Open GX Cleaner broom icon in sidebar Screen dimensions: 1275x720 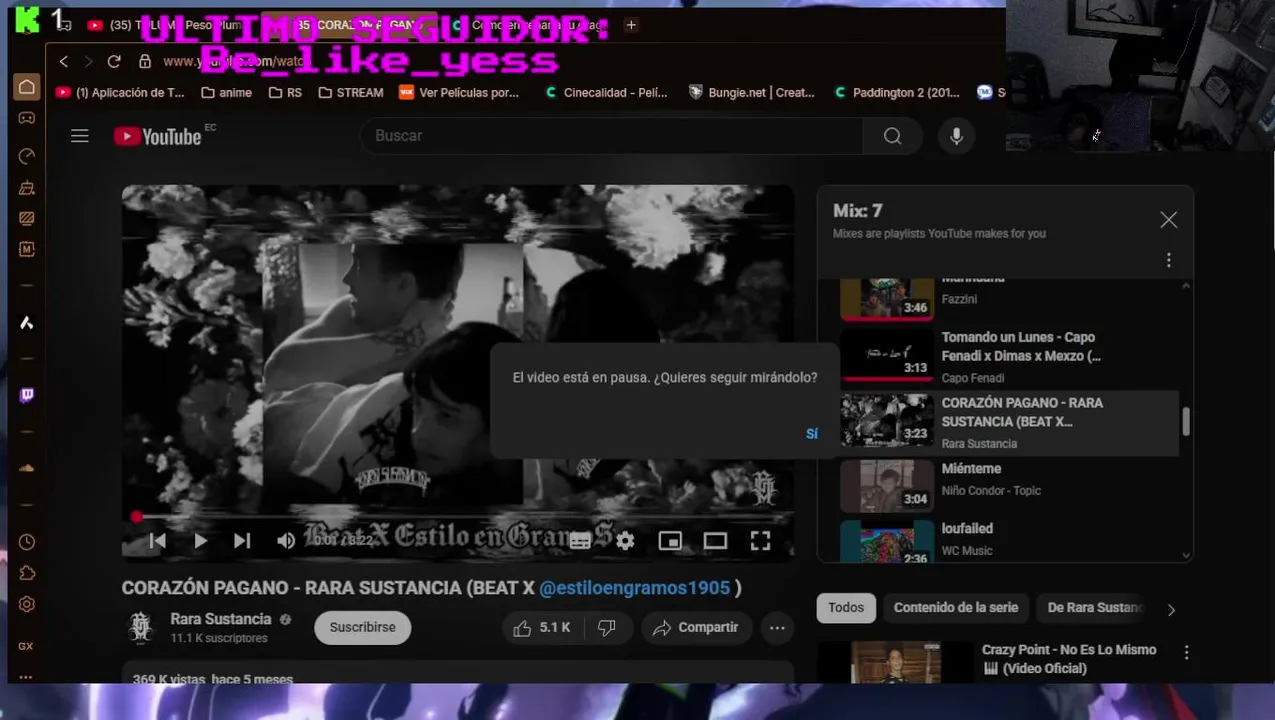27,187
